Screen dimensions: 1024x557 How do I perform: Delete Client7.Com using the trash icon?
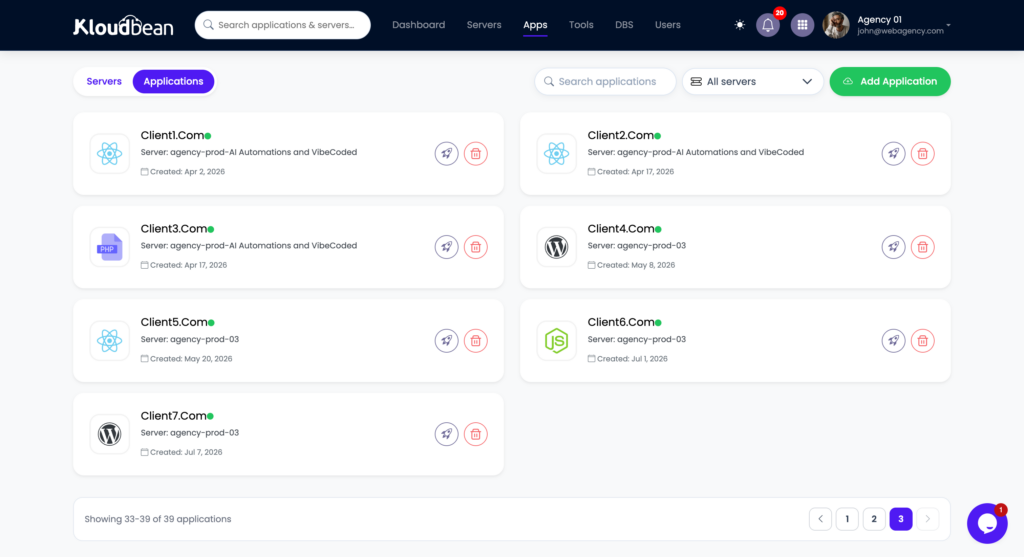tap(475, 434)
